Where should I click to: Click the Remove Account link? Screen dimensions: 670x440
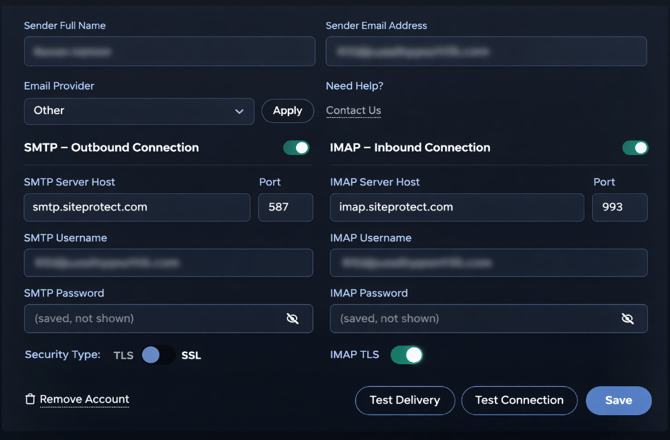point(84,399)
